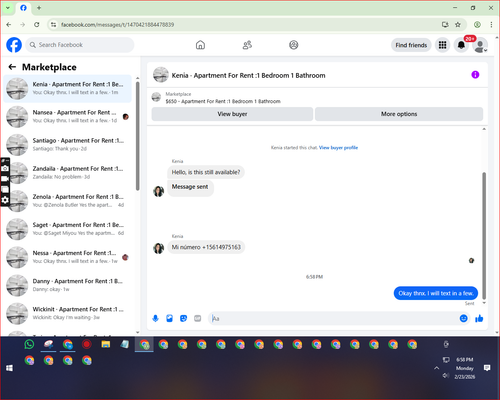Image resolution: width=500 pixels, height=400 pixels.
Task: Click the browser address bar URL
Action: click(117, 25)
